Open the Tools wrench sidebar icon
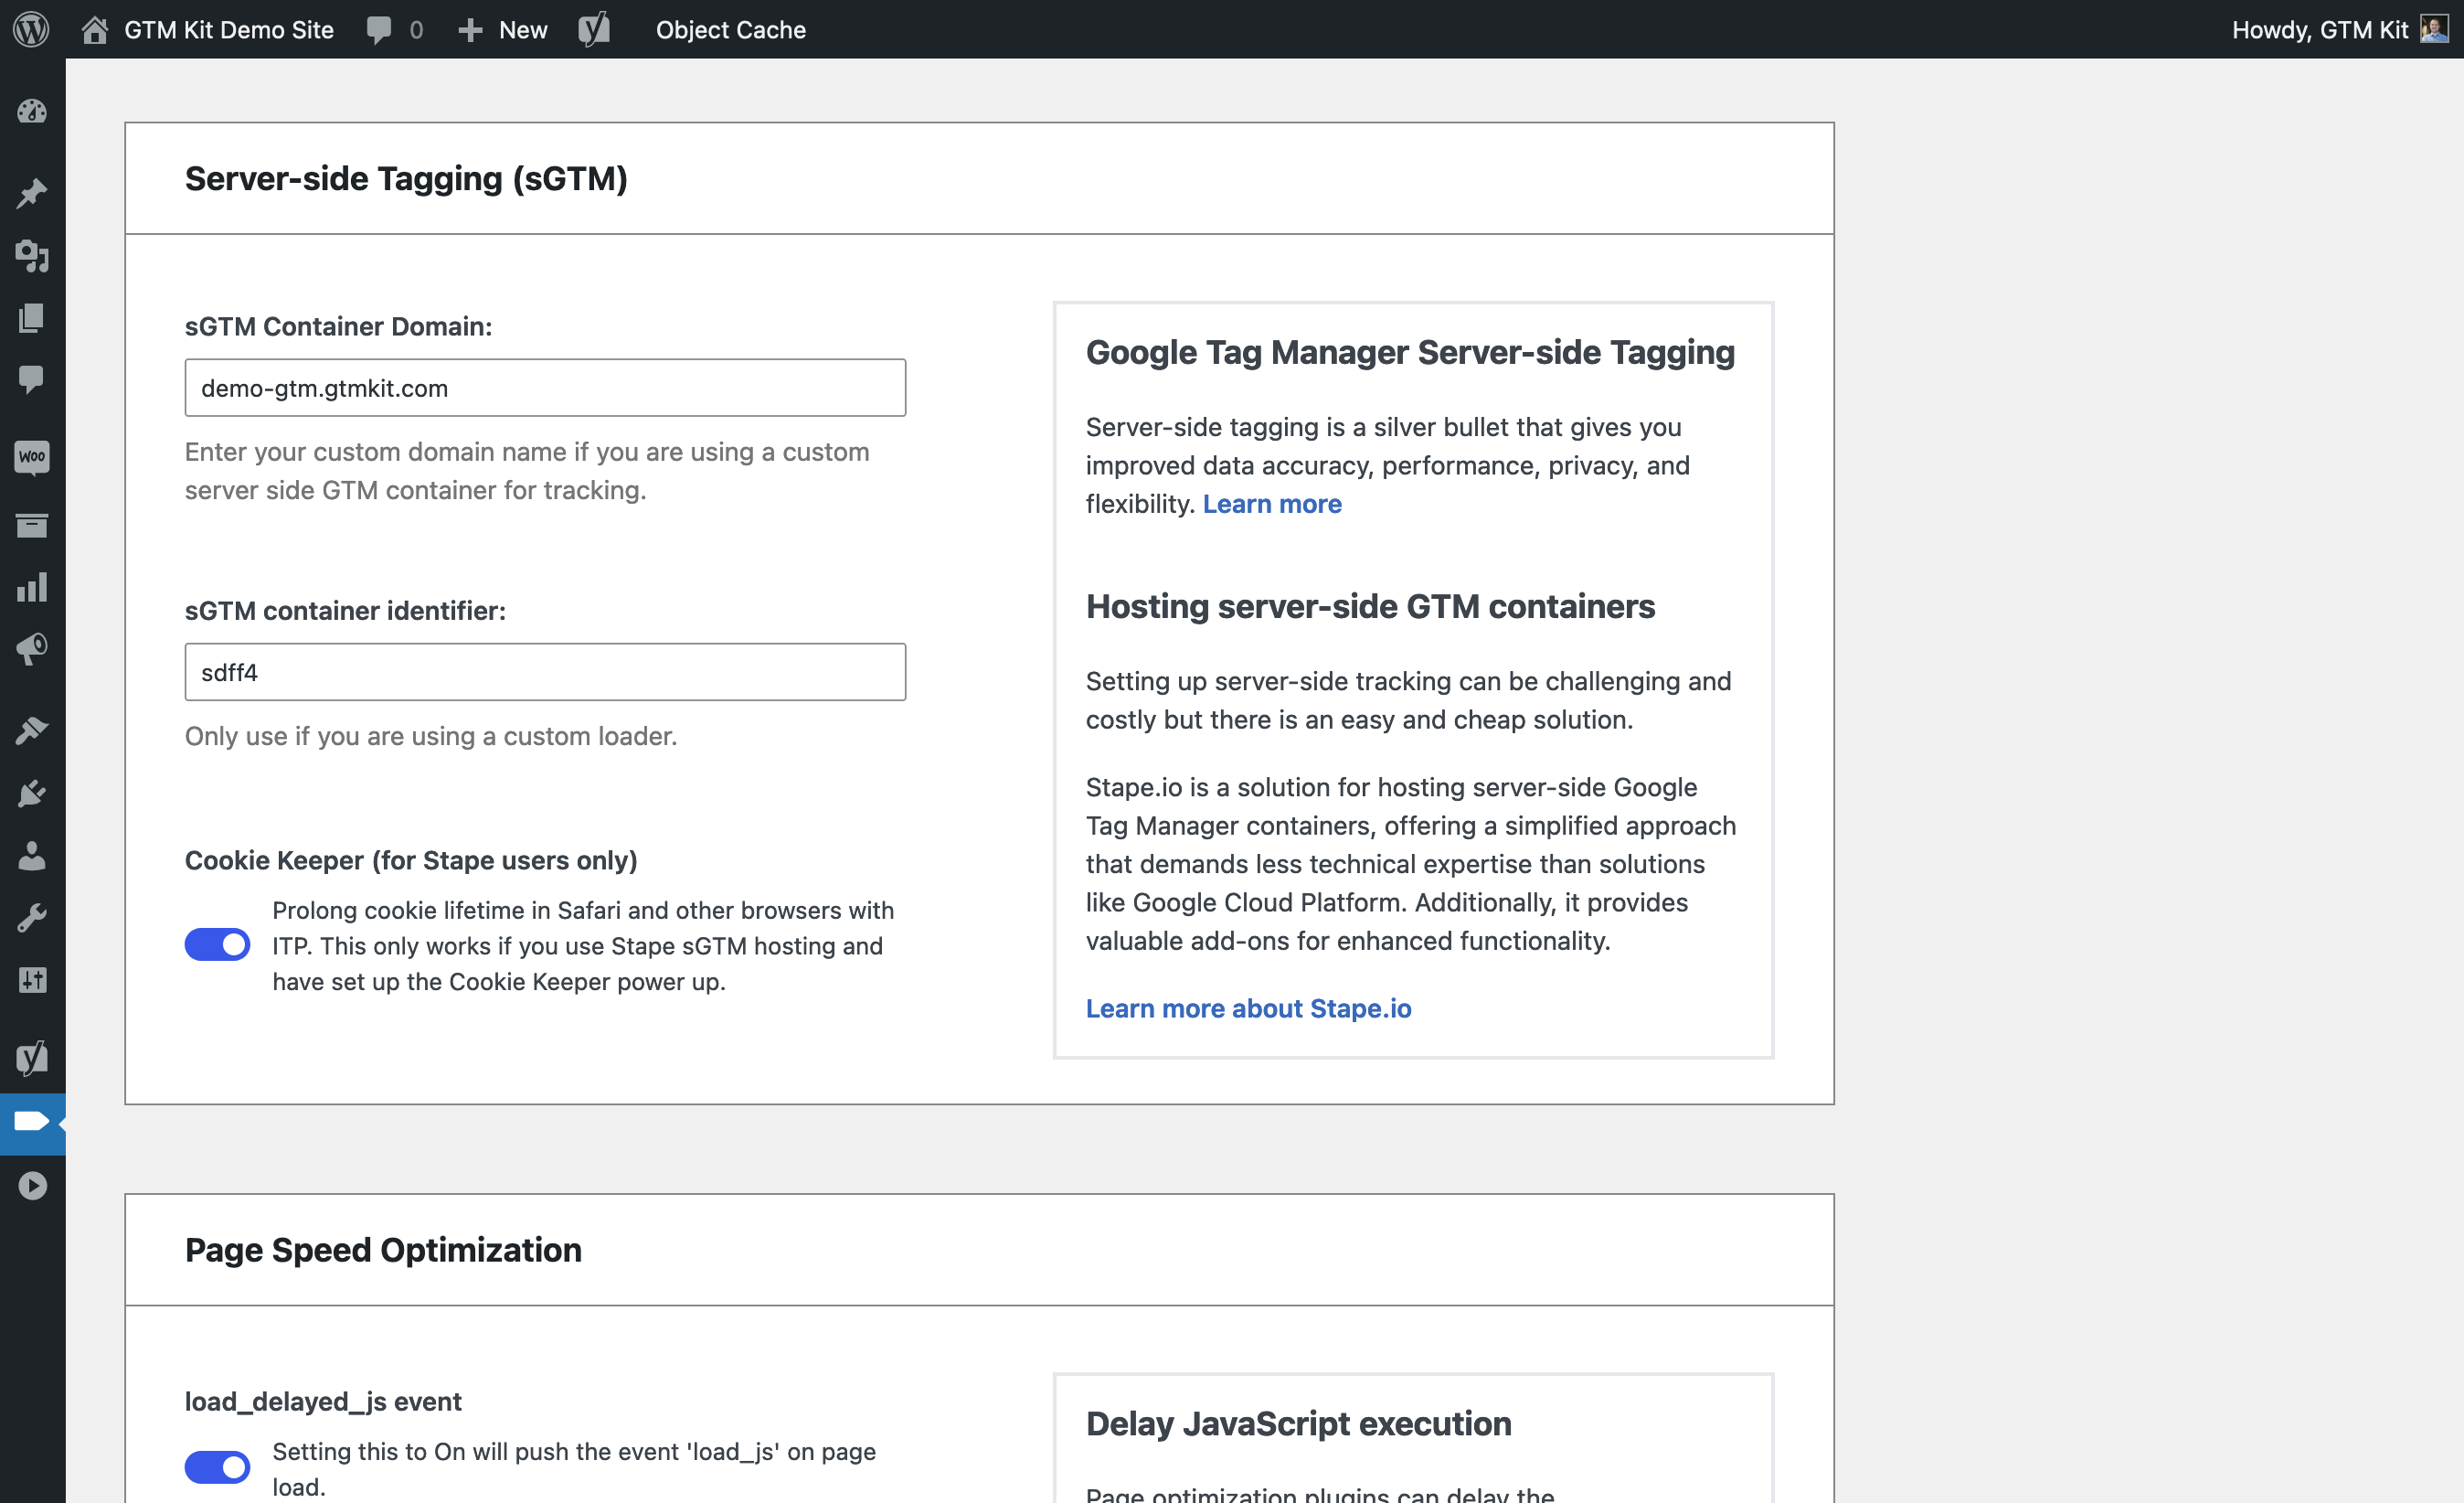The width and height of the screenshot is (2464, 1503). [32, 918]
